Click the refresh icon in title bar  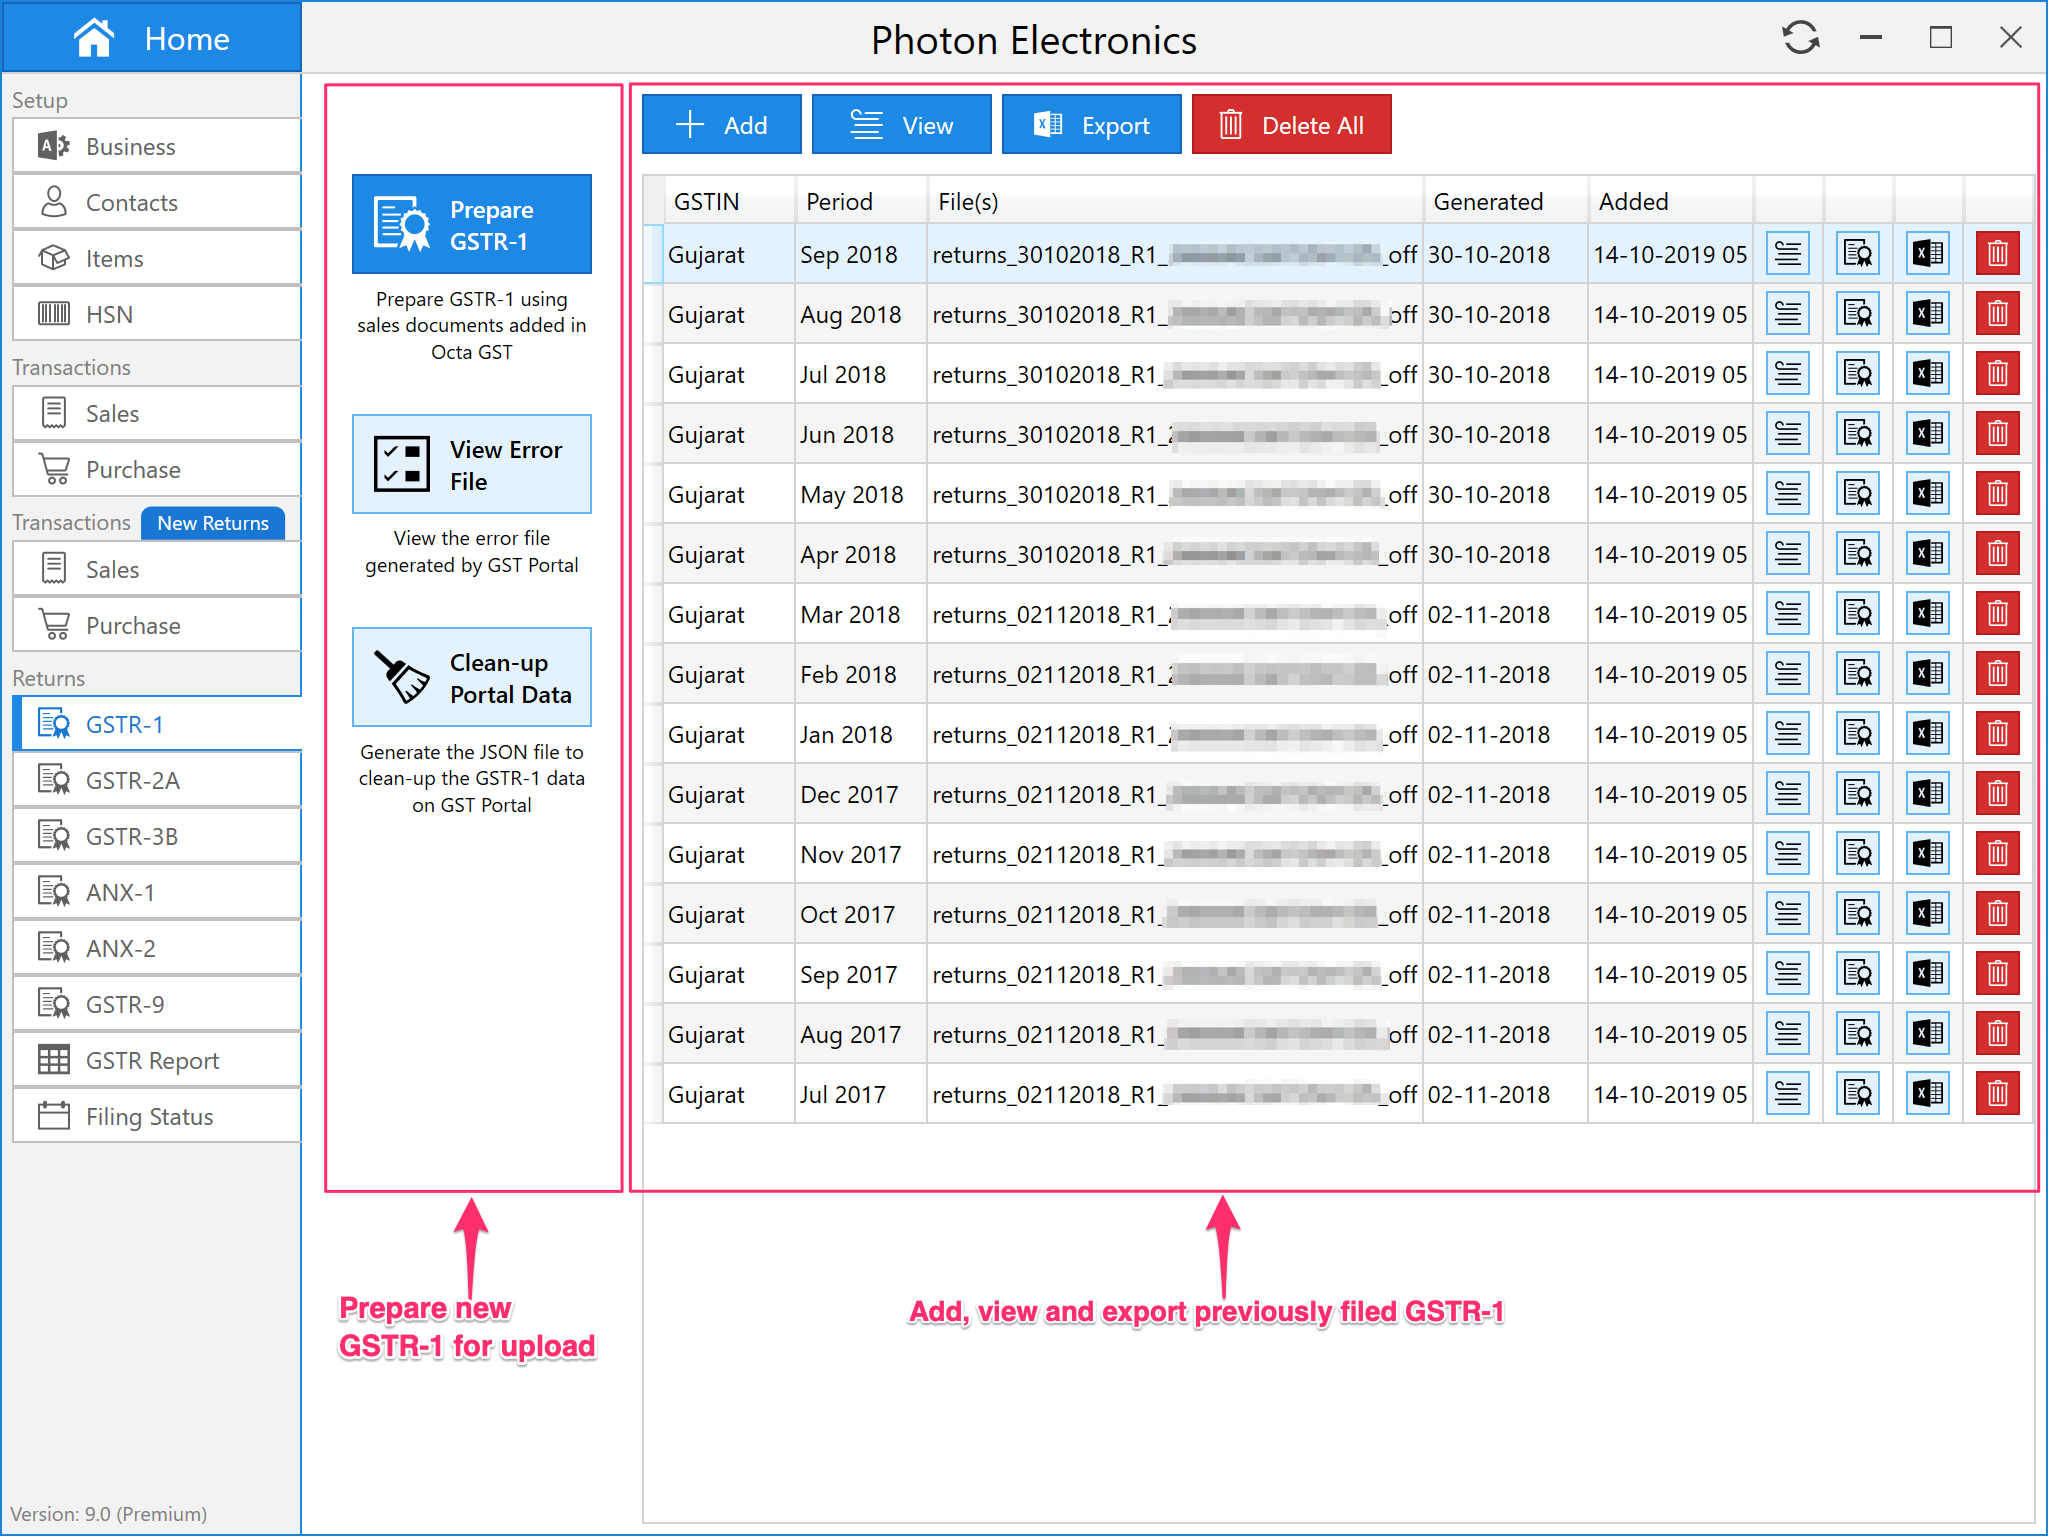[1800, 38]
